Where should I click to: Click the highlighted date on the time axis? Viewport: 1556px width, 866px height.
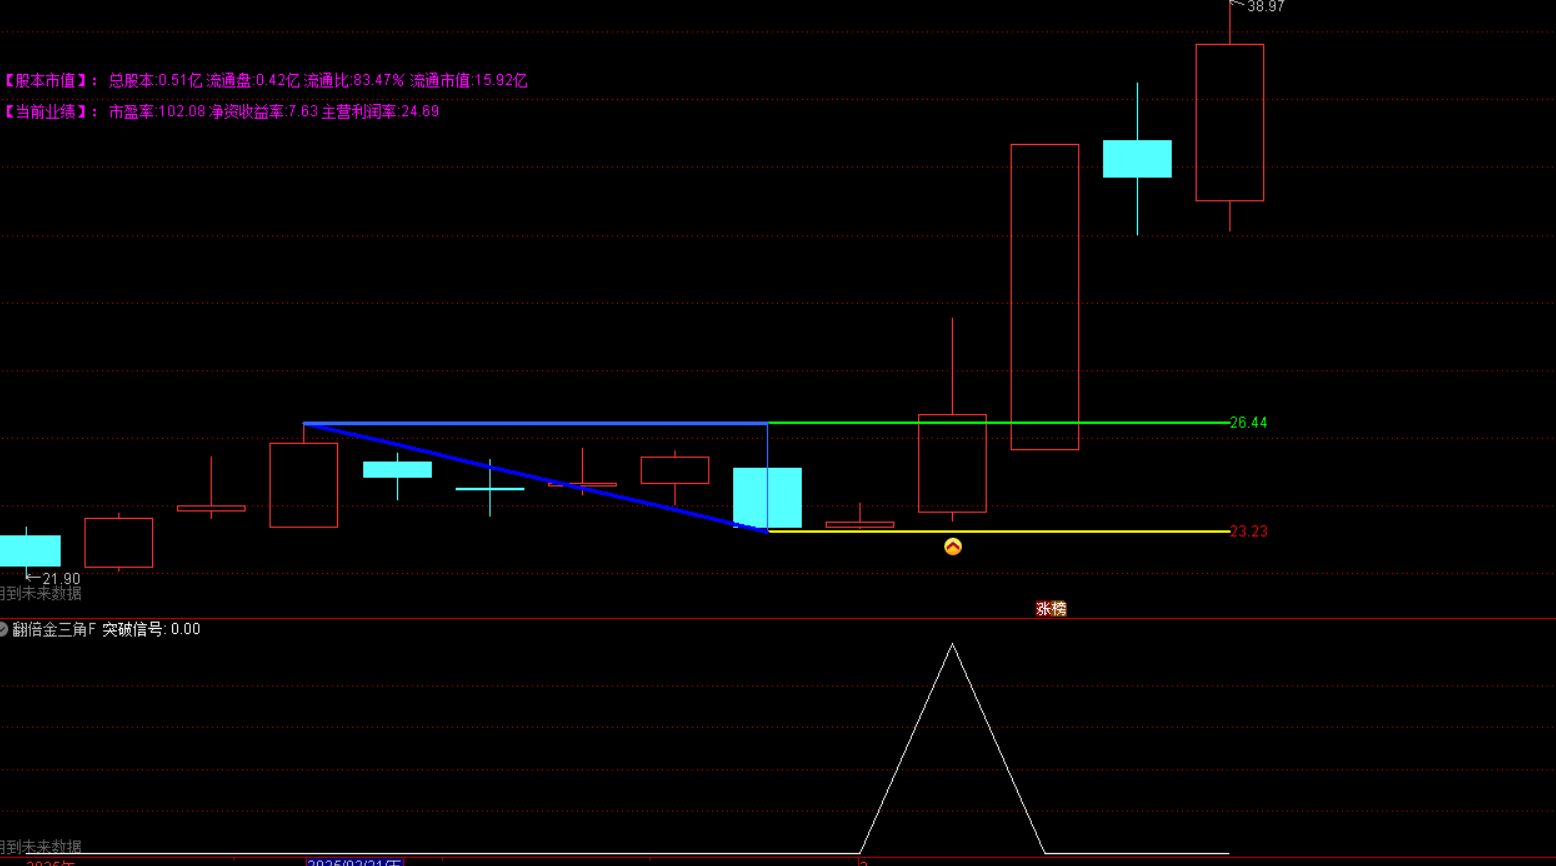[x=354, y=861]
